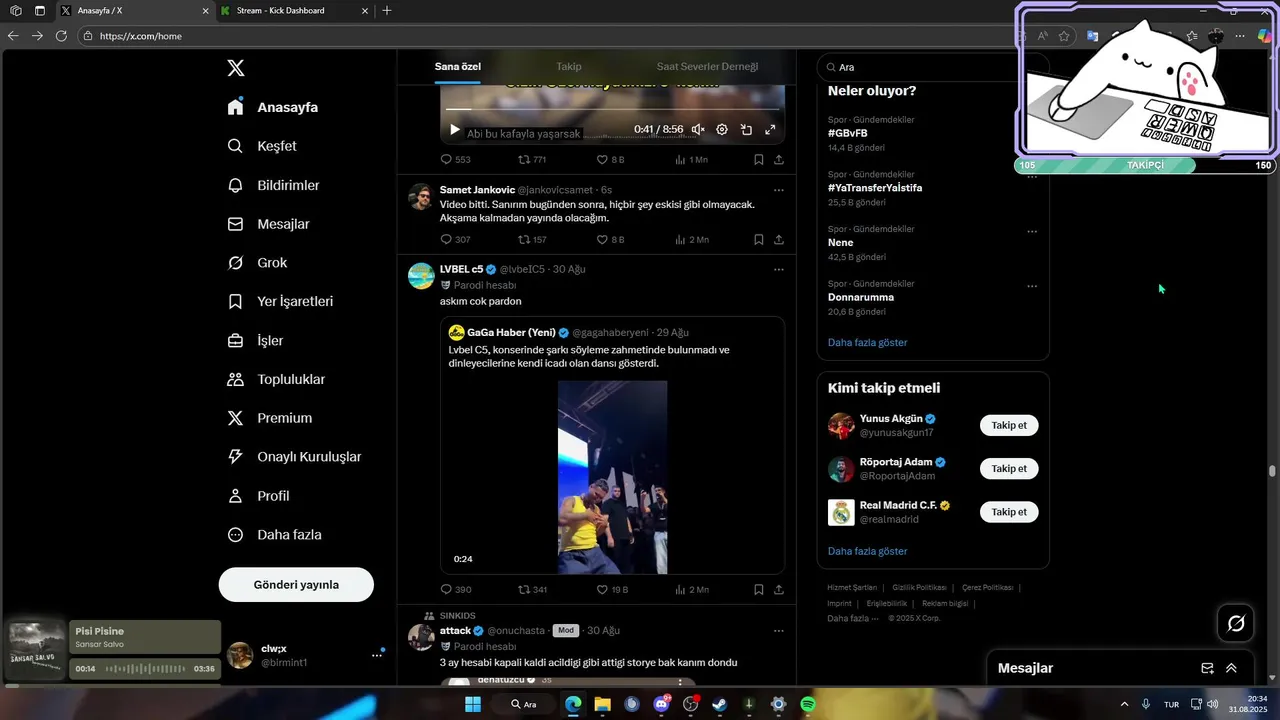
Task: Open Profil page
Action: [258, 496]
